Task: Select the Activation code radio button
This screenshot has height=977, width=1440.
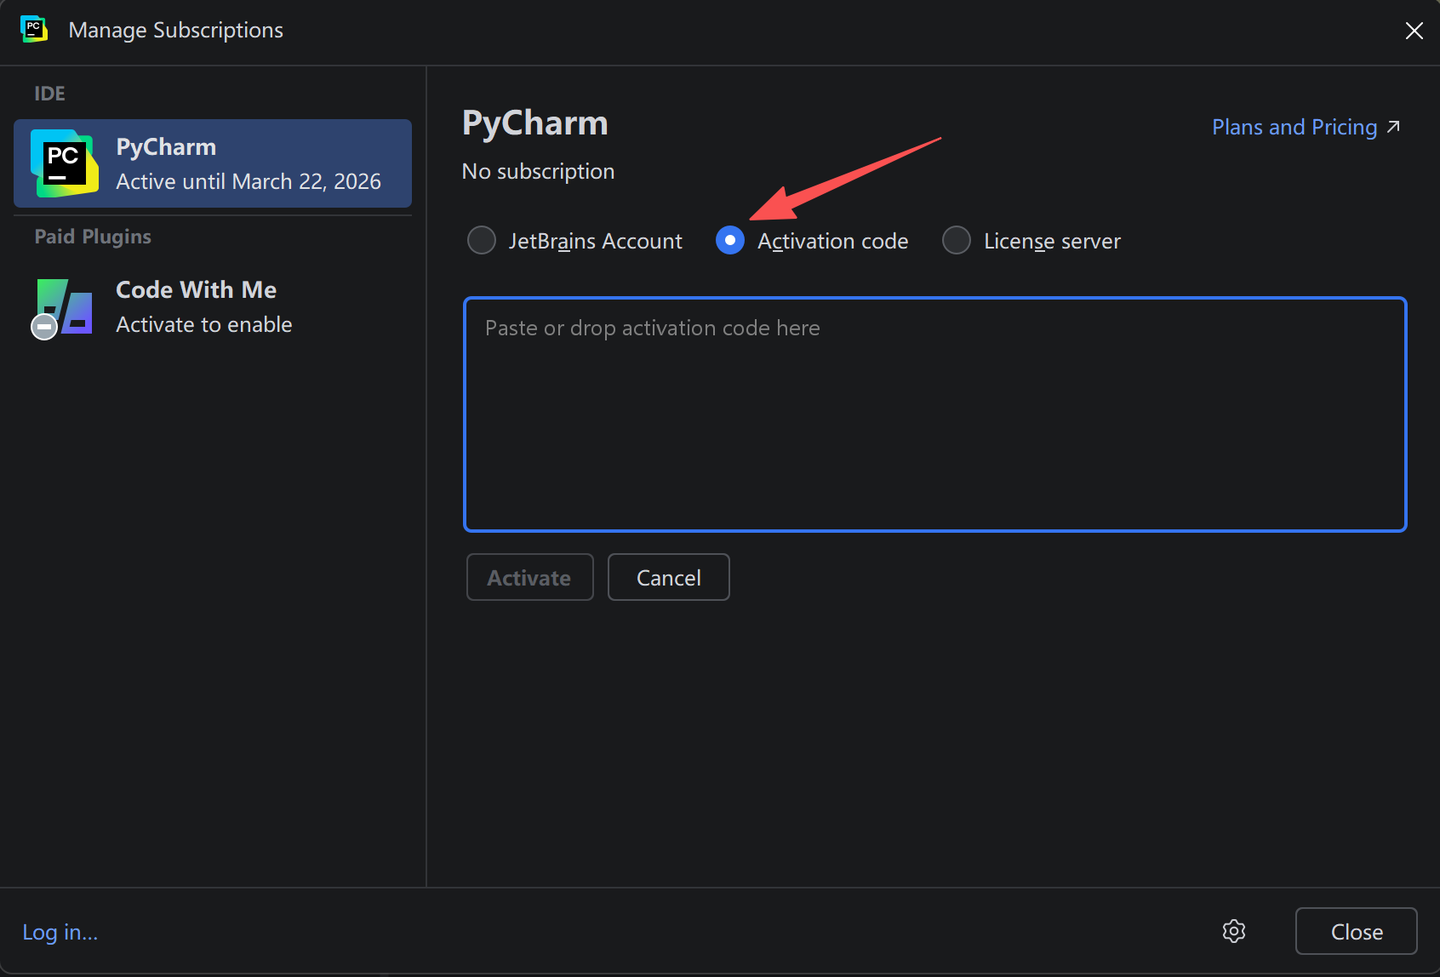Action: 730,241
